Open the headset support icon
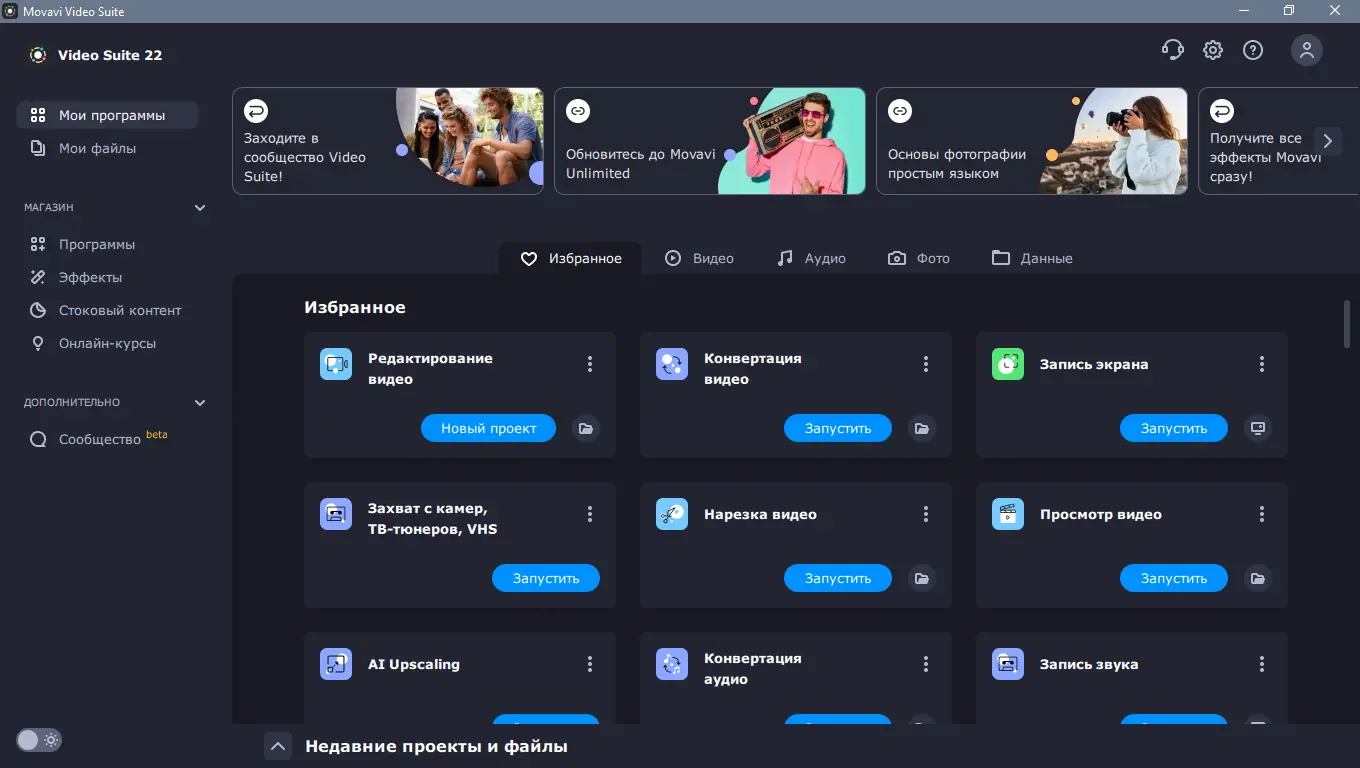1360x768 pixels. click(x=1173, y=49)
